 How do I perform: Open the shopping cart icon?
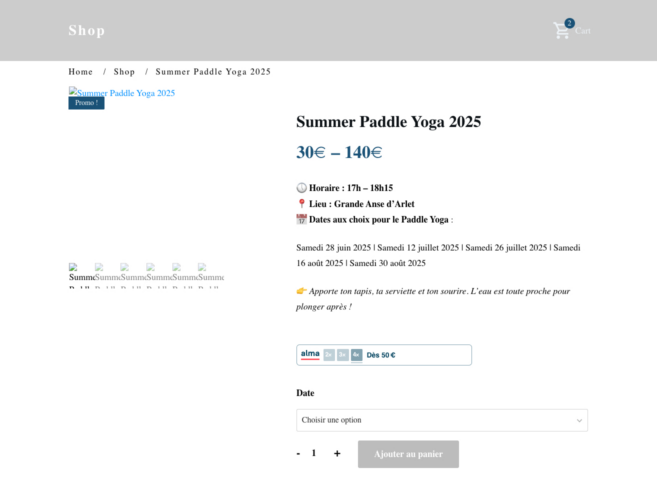tap(561, 31)
